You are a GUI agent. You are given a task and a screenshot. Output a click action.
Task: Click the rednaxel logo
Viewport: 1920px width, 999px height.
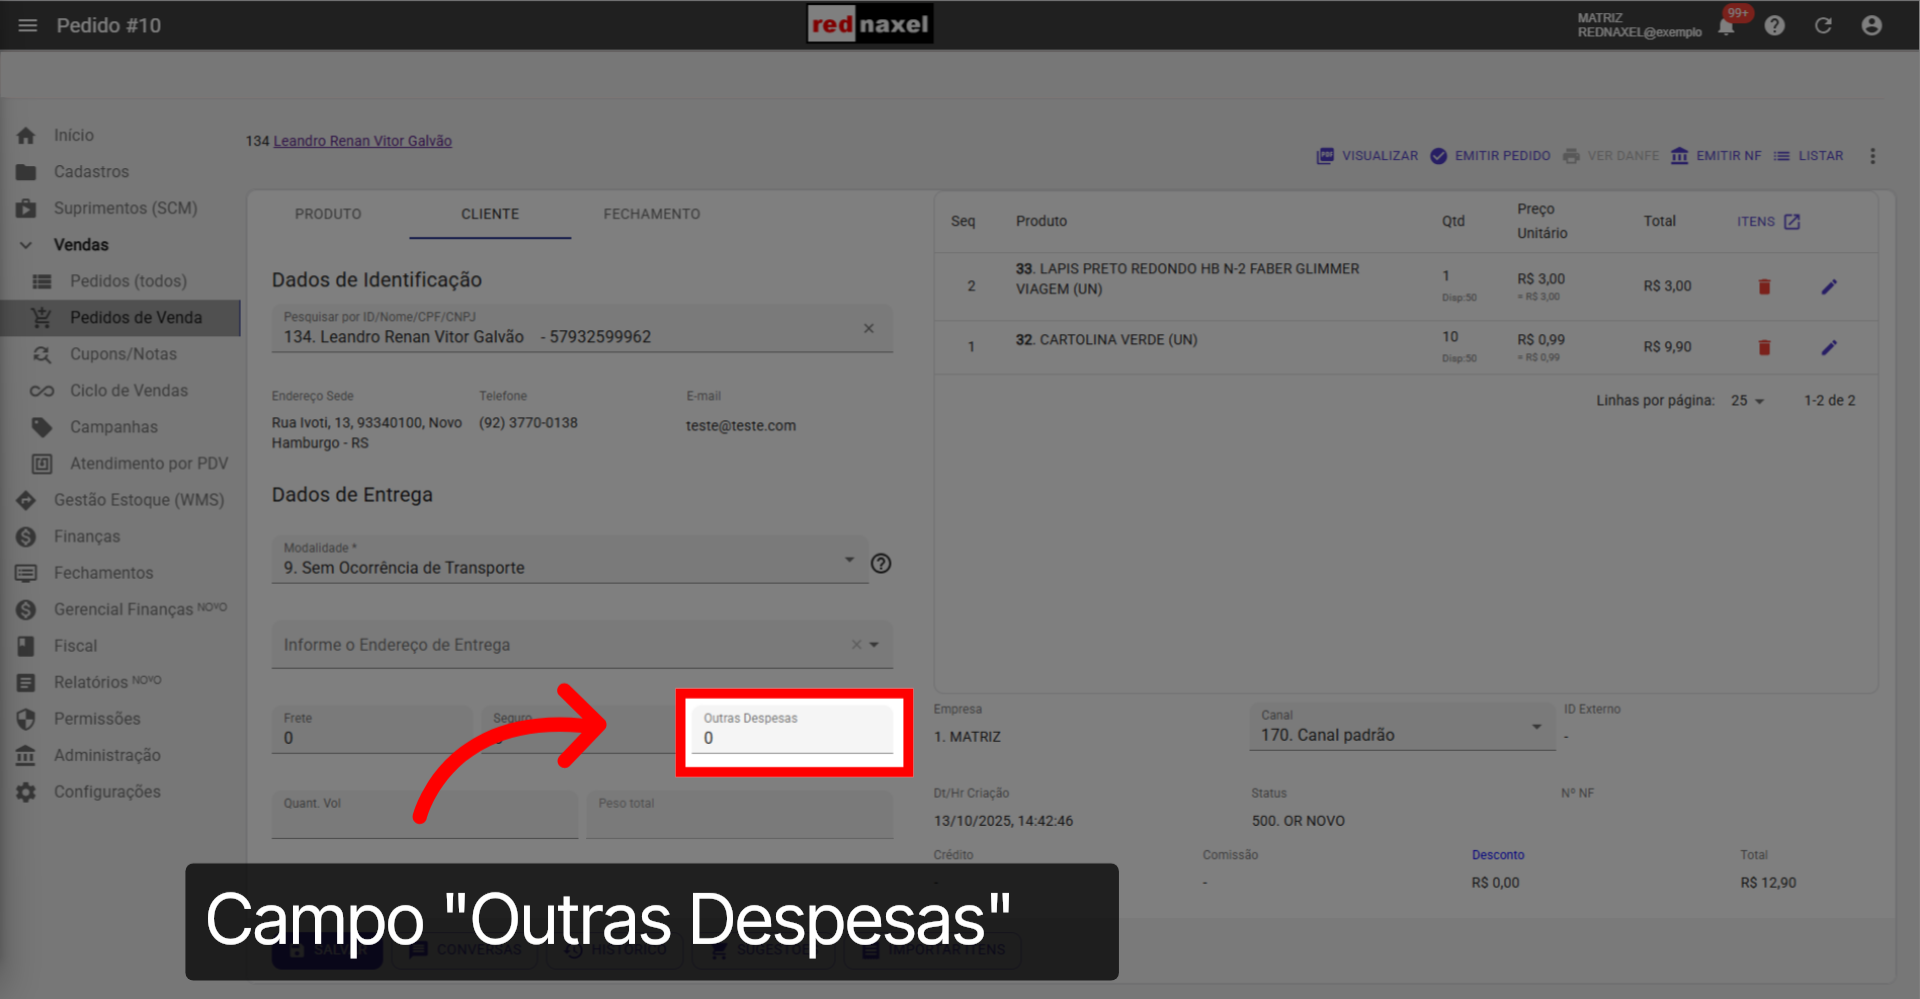pos(870,24)
